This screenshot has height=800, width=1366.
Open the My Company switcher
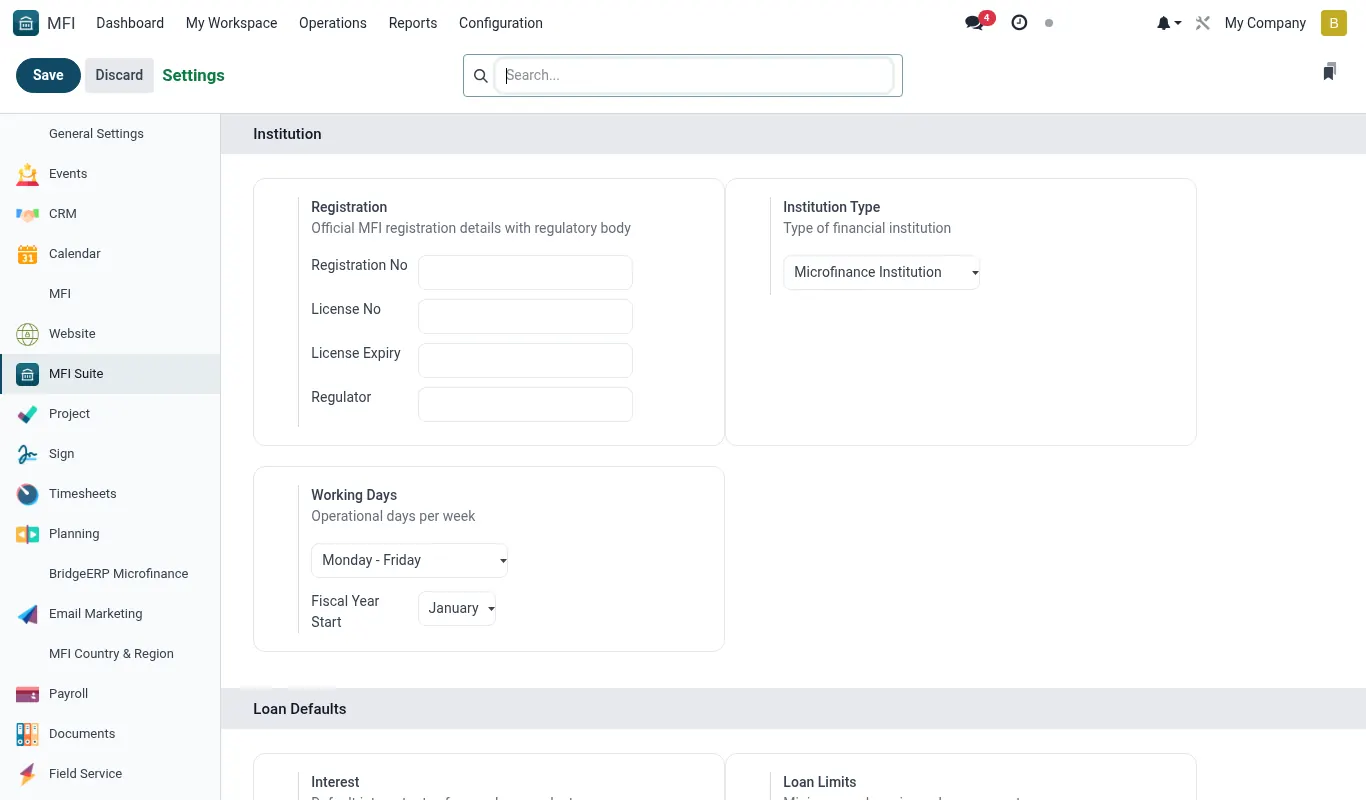1265,23
